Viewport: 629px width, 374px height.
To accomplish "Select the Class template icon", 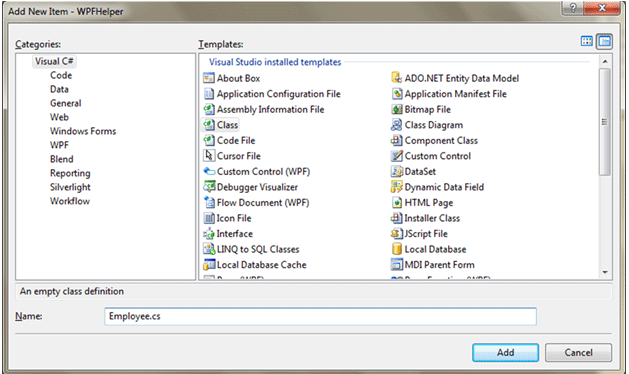I will (x=209, y=125).
